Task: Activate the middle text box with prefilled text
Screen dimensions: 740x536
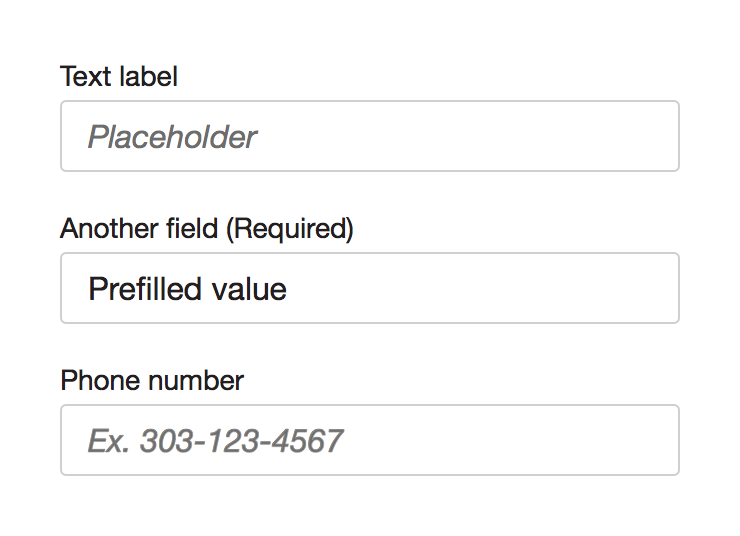Action: [x=370, y=288]
